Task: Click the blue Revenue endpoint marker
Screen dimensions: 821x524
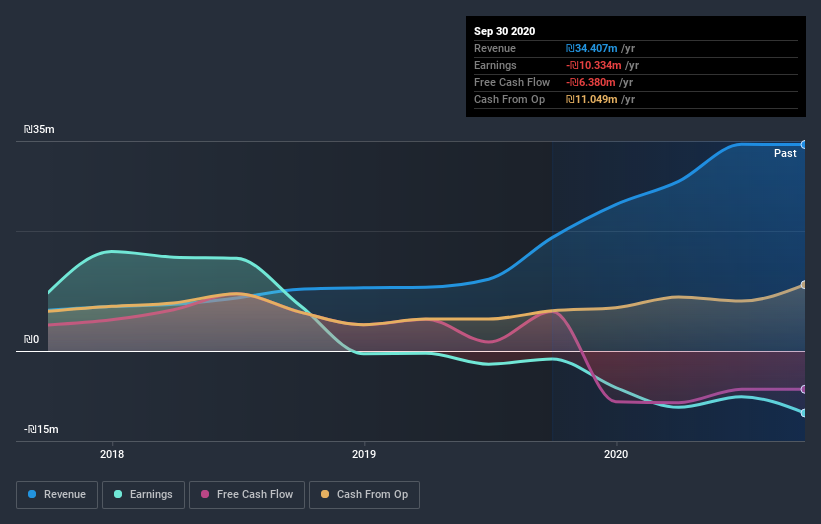Action: click(804, 144)
